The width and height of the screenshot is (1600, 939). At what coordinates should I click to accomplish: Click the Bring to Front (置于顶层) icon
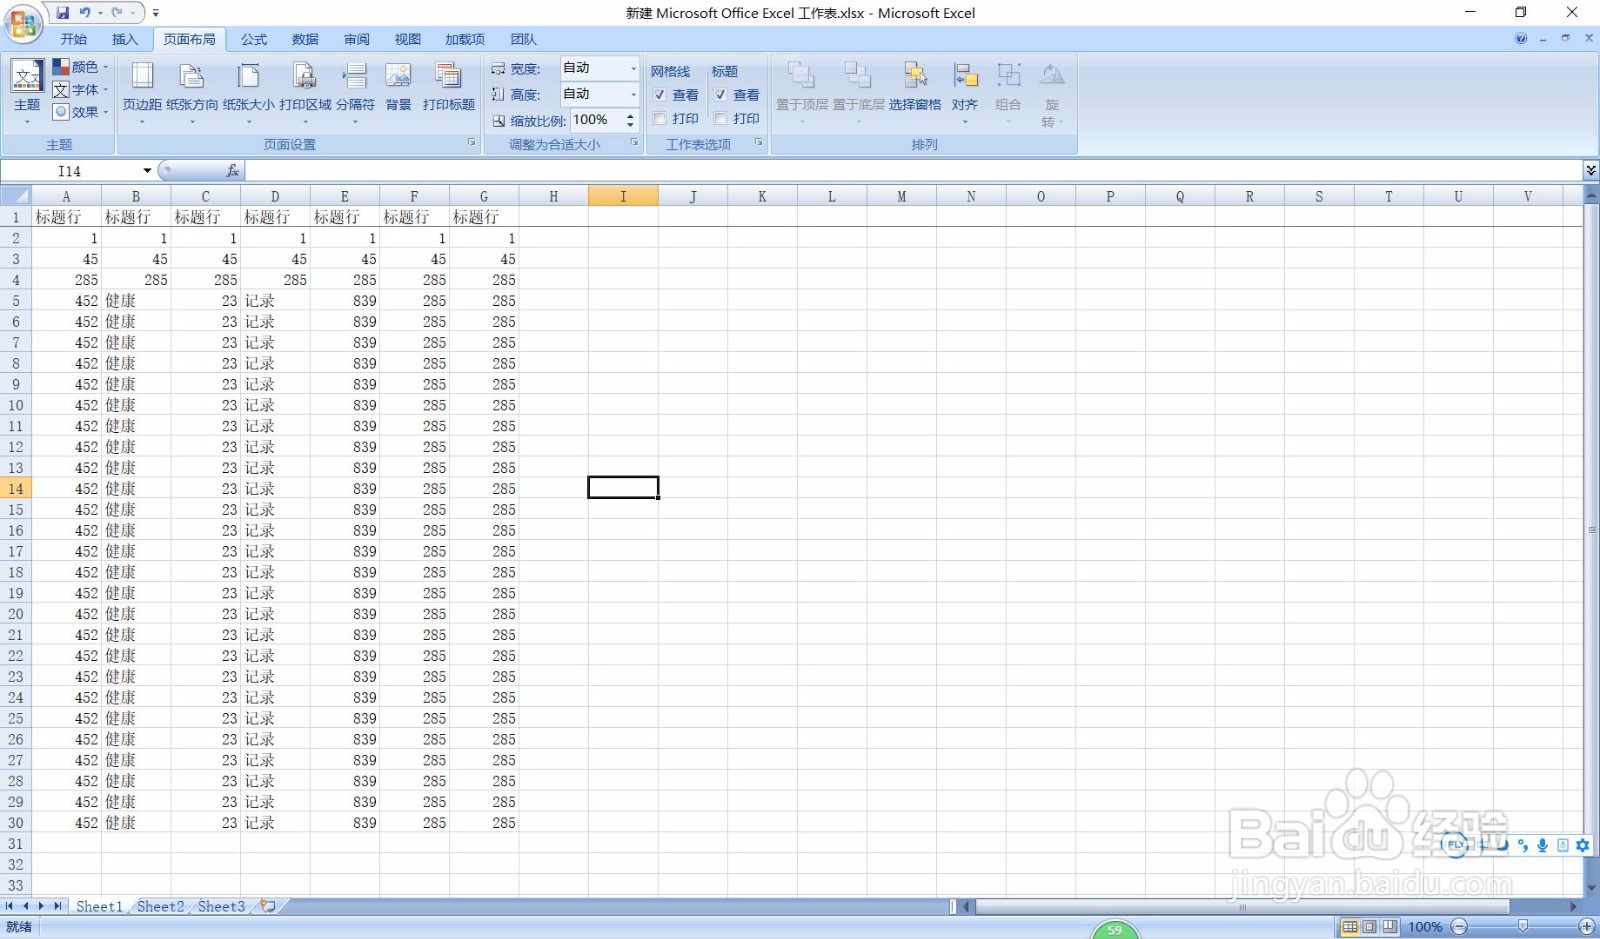[801, 75]
